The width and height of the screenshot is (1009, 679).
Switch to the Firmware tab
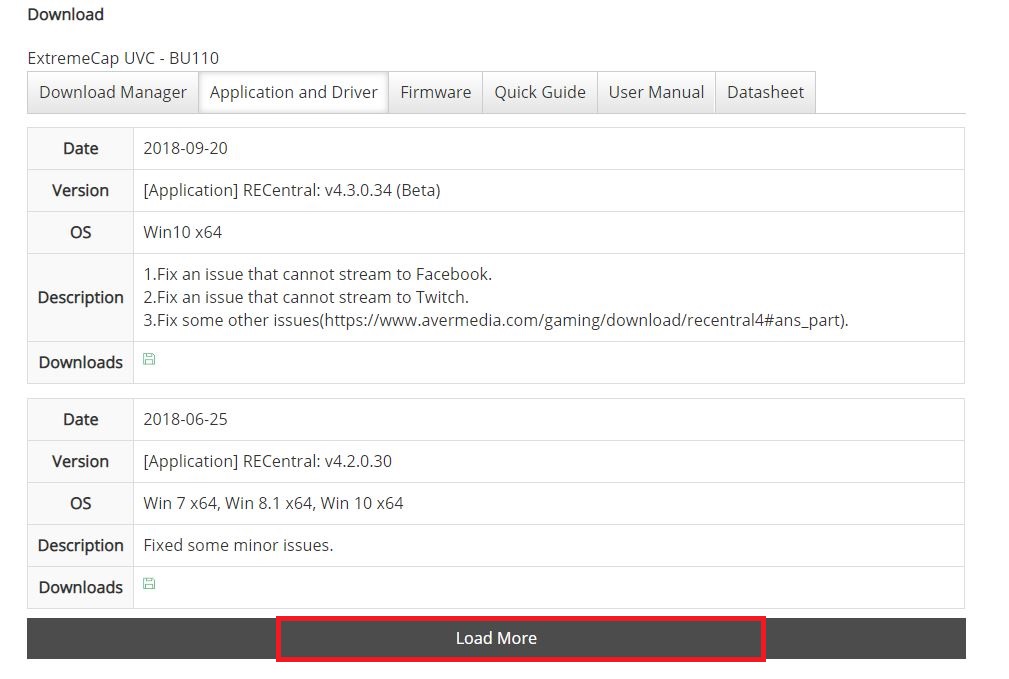pyautogui.click(x=435, y=92)
